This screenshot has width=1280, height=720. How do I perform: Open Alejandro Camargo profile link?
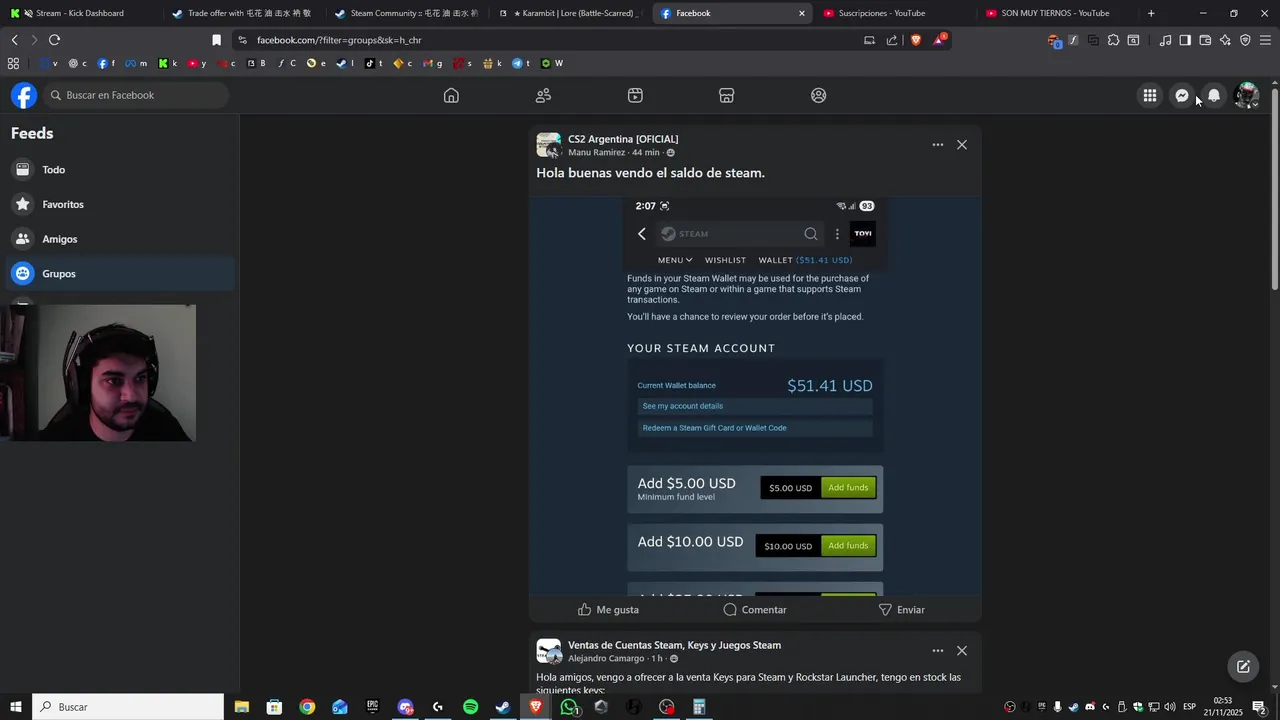coord(606,658)
